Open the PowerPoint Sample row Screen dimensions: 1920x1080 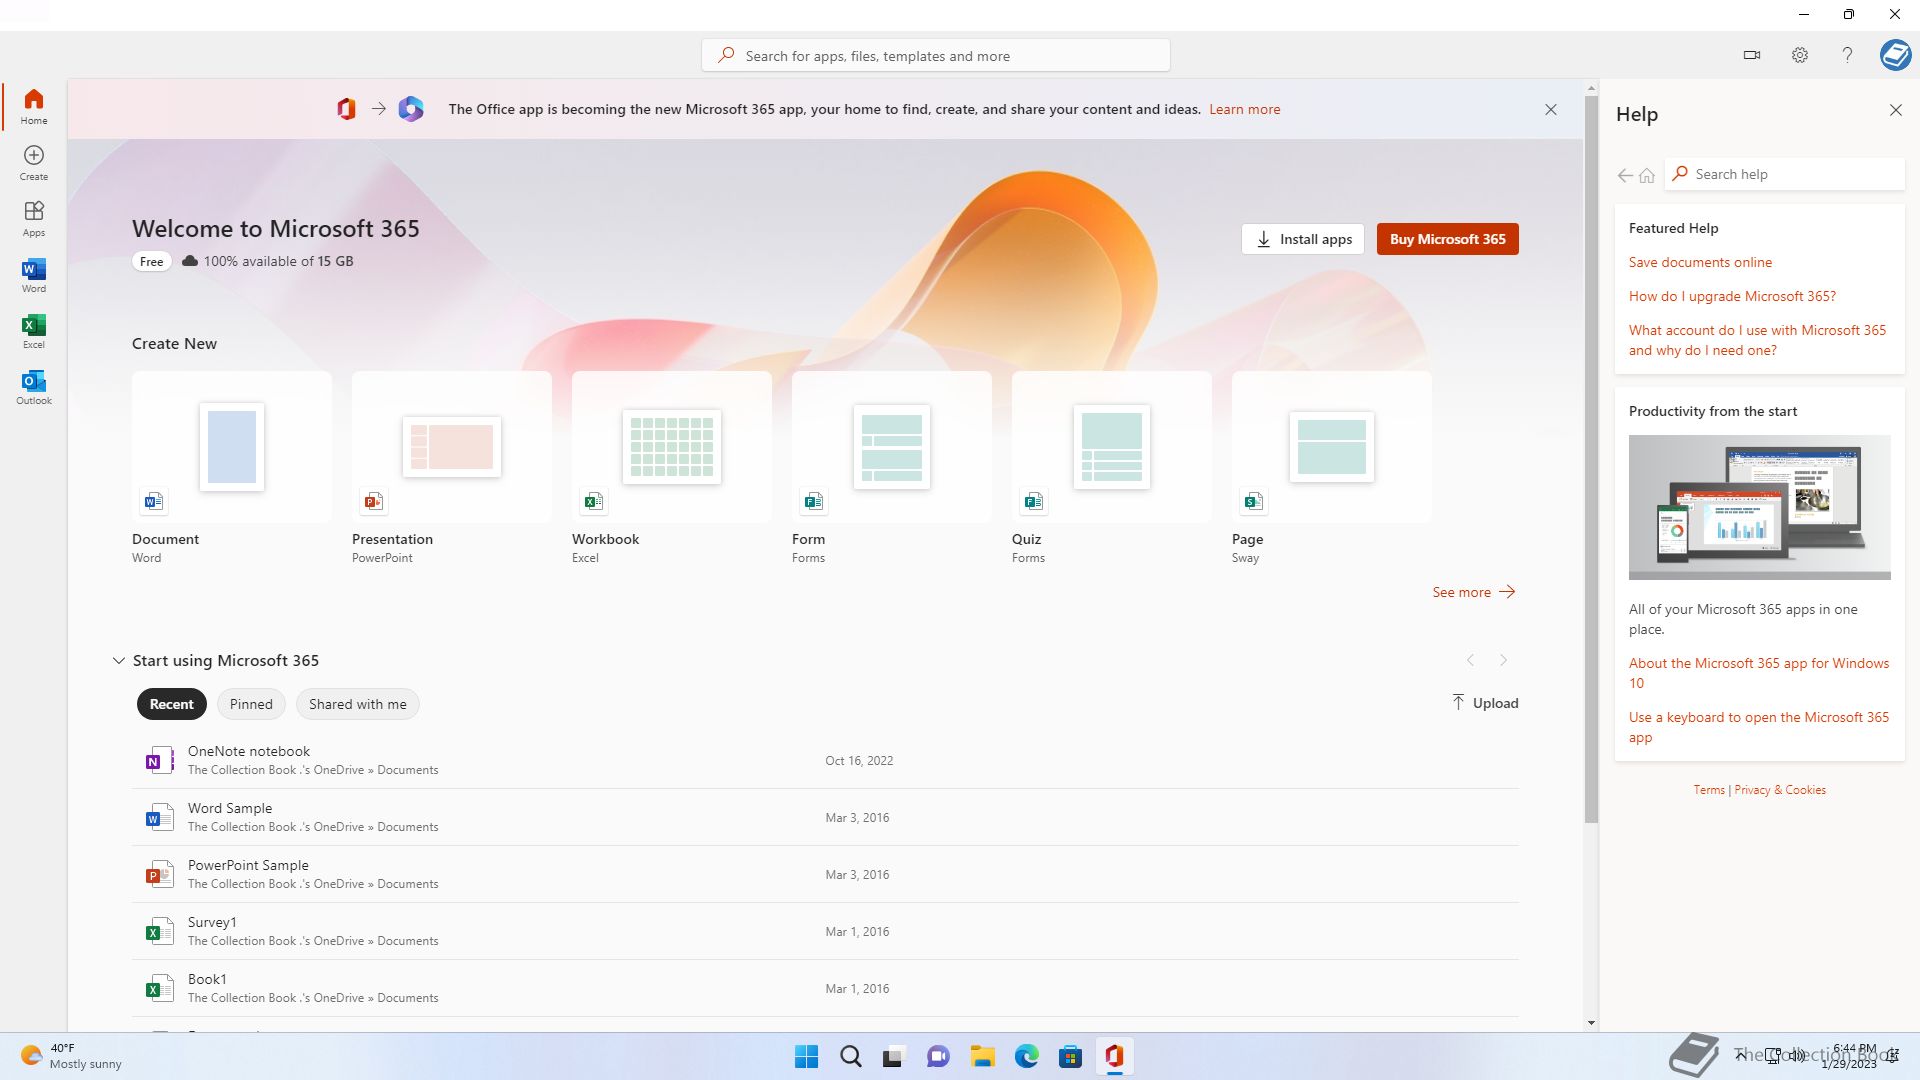pos(825,875)
